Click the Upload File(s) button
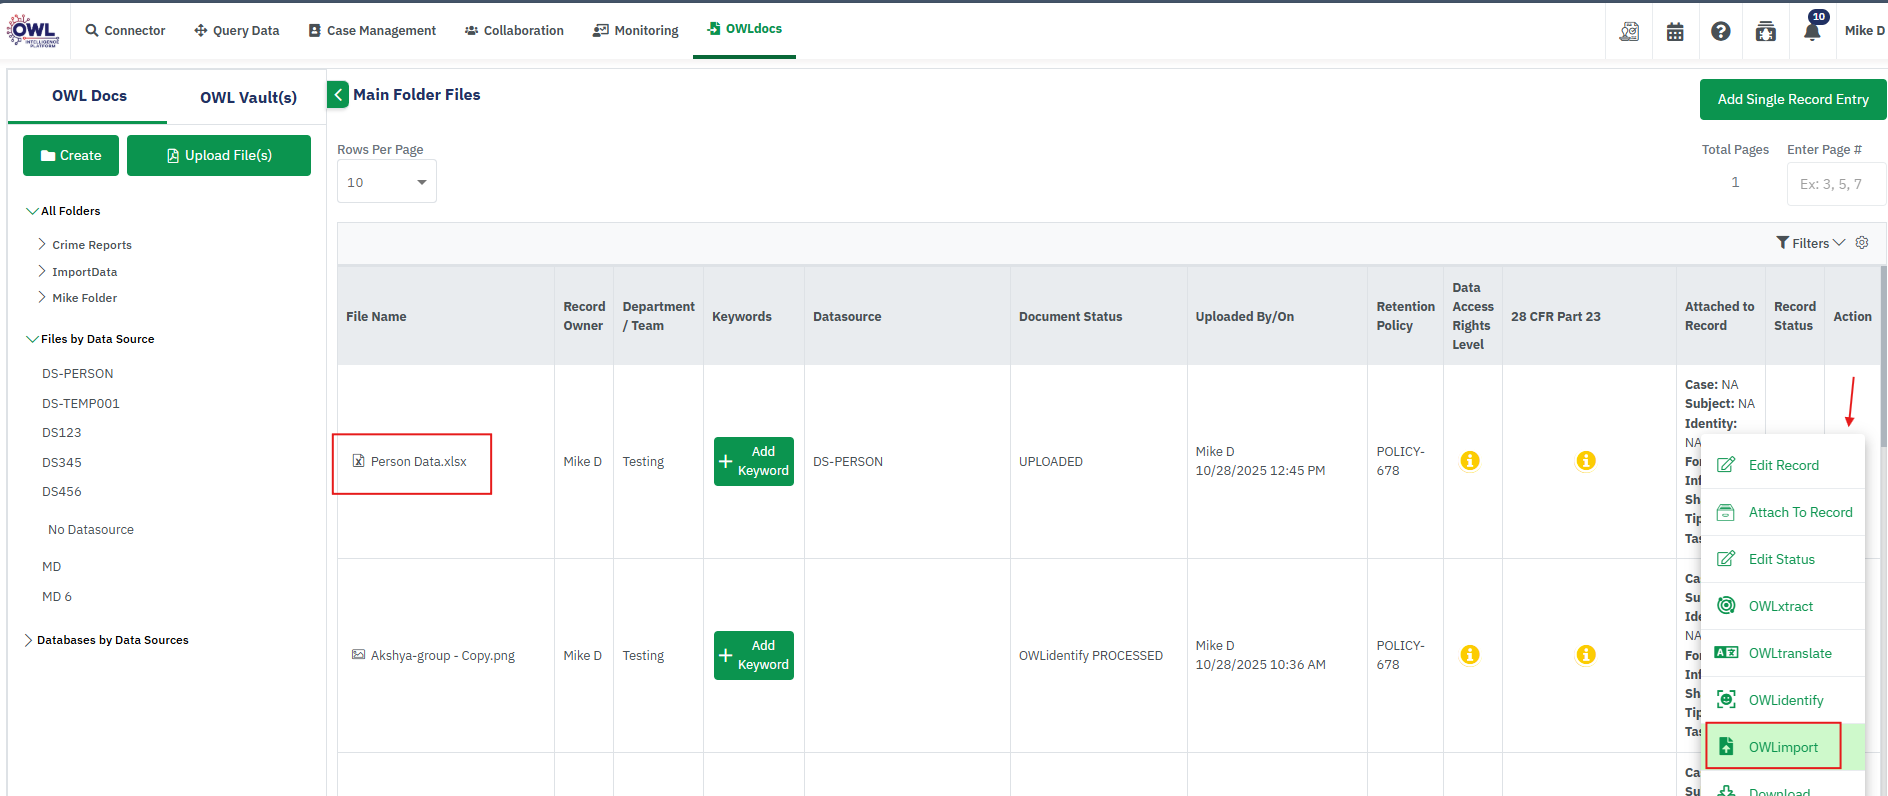The height and width of the screenshot is (796, 1888). coord(219,156)
